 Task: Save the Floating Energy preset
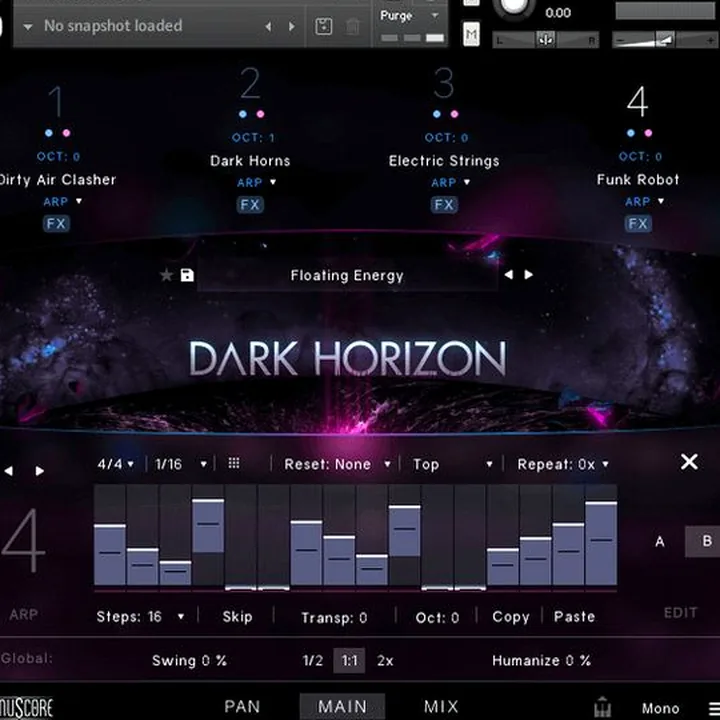click(x=187, y=275)
